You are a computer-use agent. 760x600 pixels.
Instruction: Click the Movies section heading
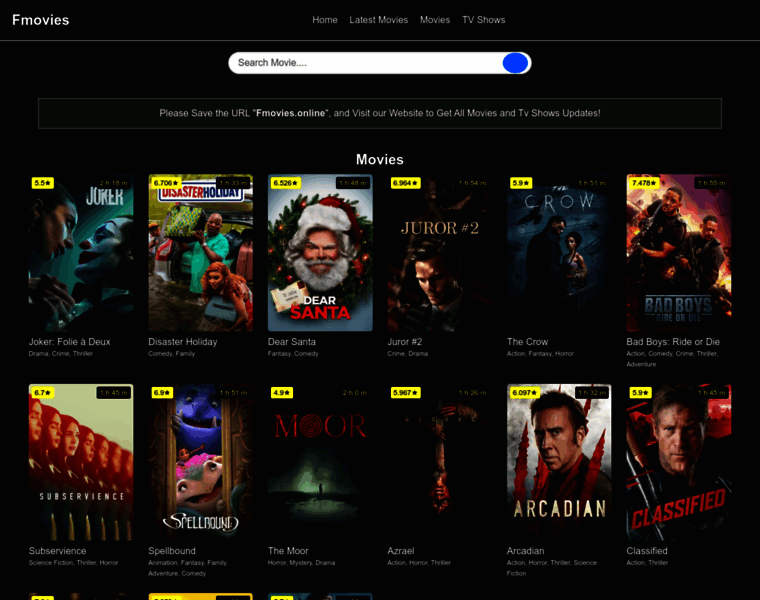click(x=380, y=159)
